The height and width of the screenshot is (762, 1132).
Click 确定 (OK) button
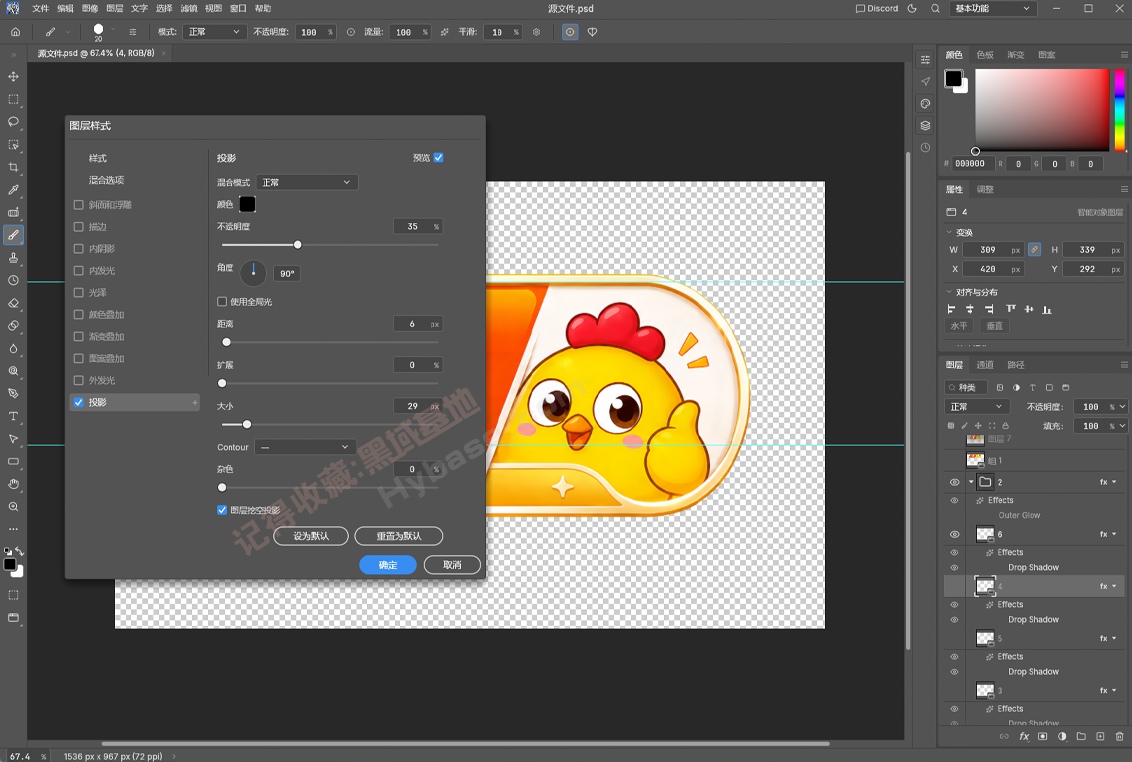pos(388,565)
